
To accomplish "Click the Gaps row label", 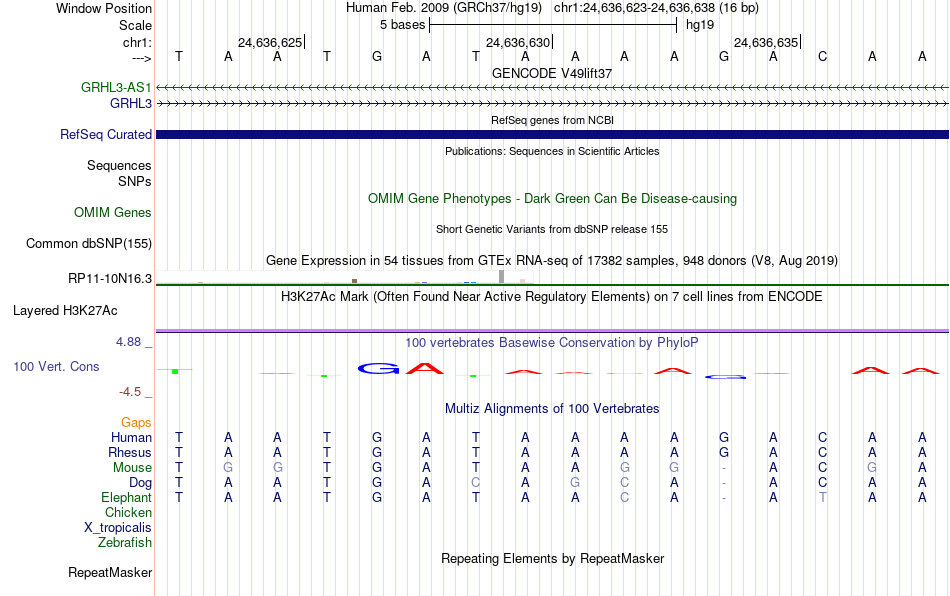I will (x=136, y=422).
